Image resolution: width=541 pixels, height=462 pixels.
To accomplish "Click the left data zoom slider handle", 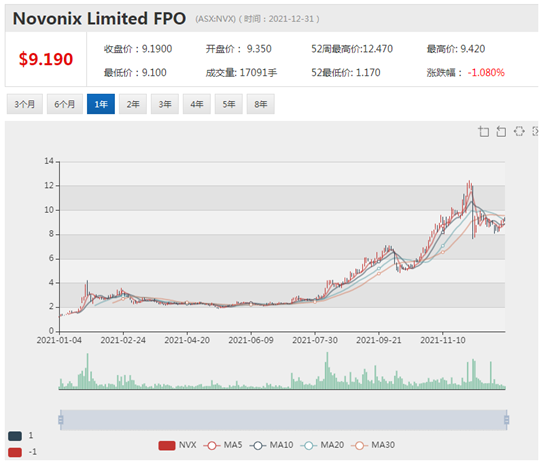I will pos(61,420).
